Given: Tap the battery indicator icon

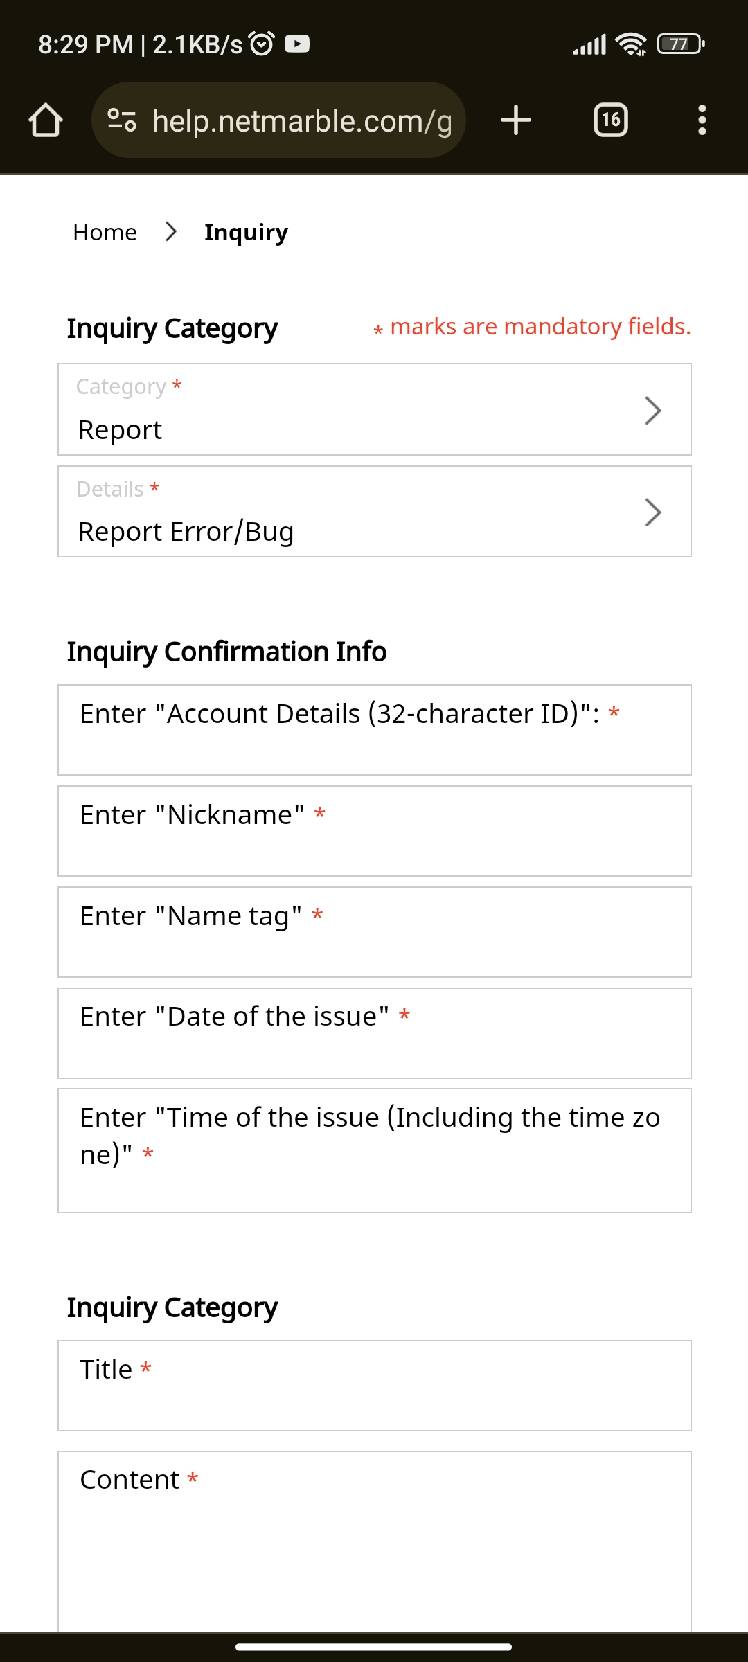Looking at the screenshot, I should click(x=680, y=44).
